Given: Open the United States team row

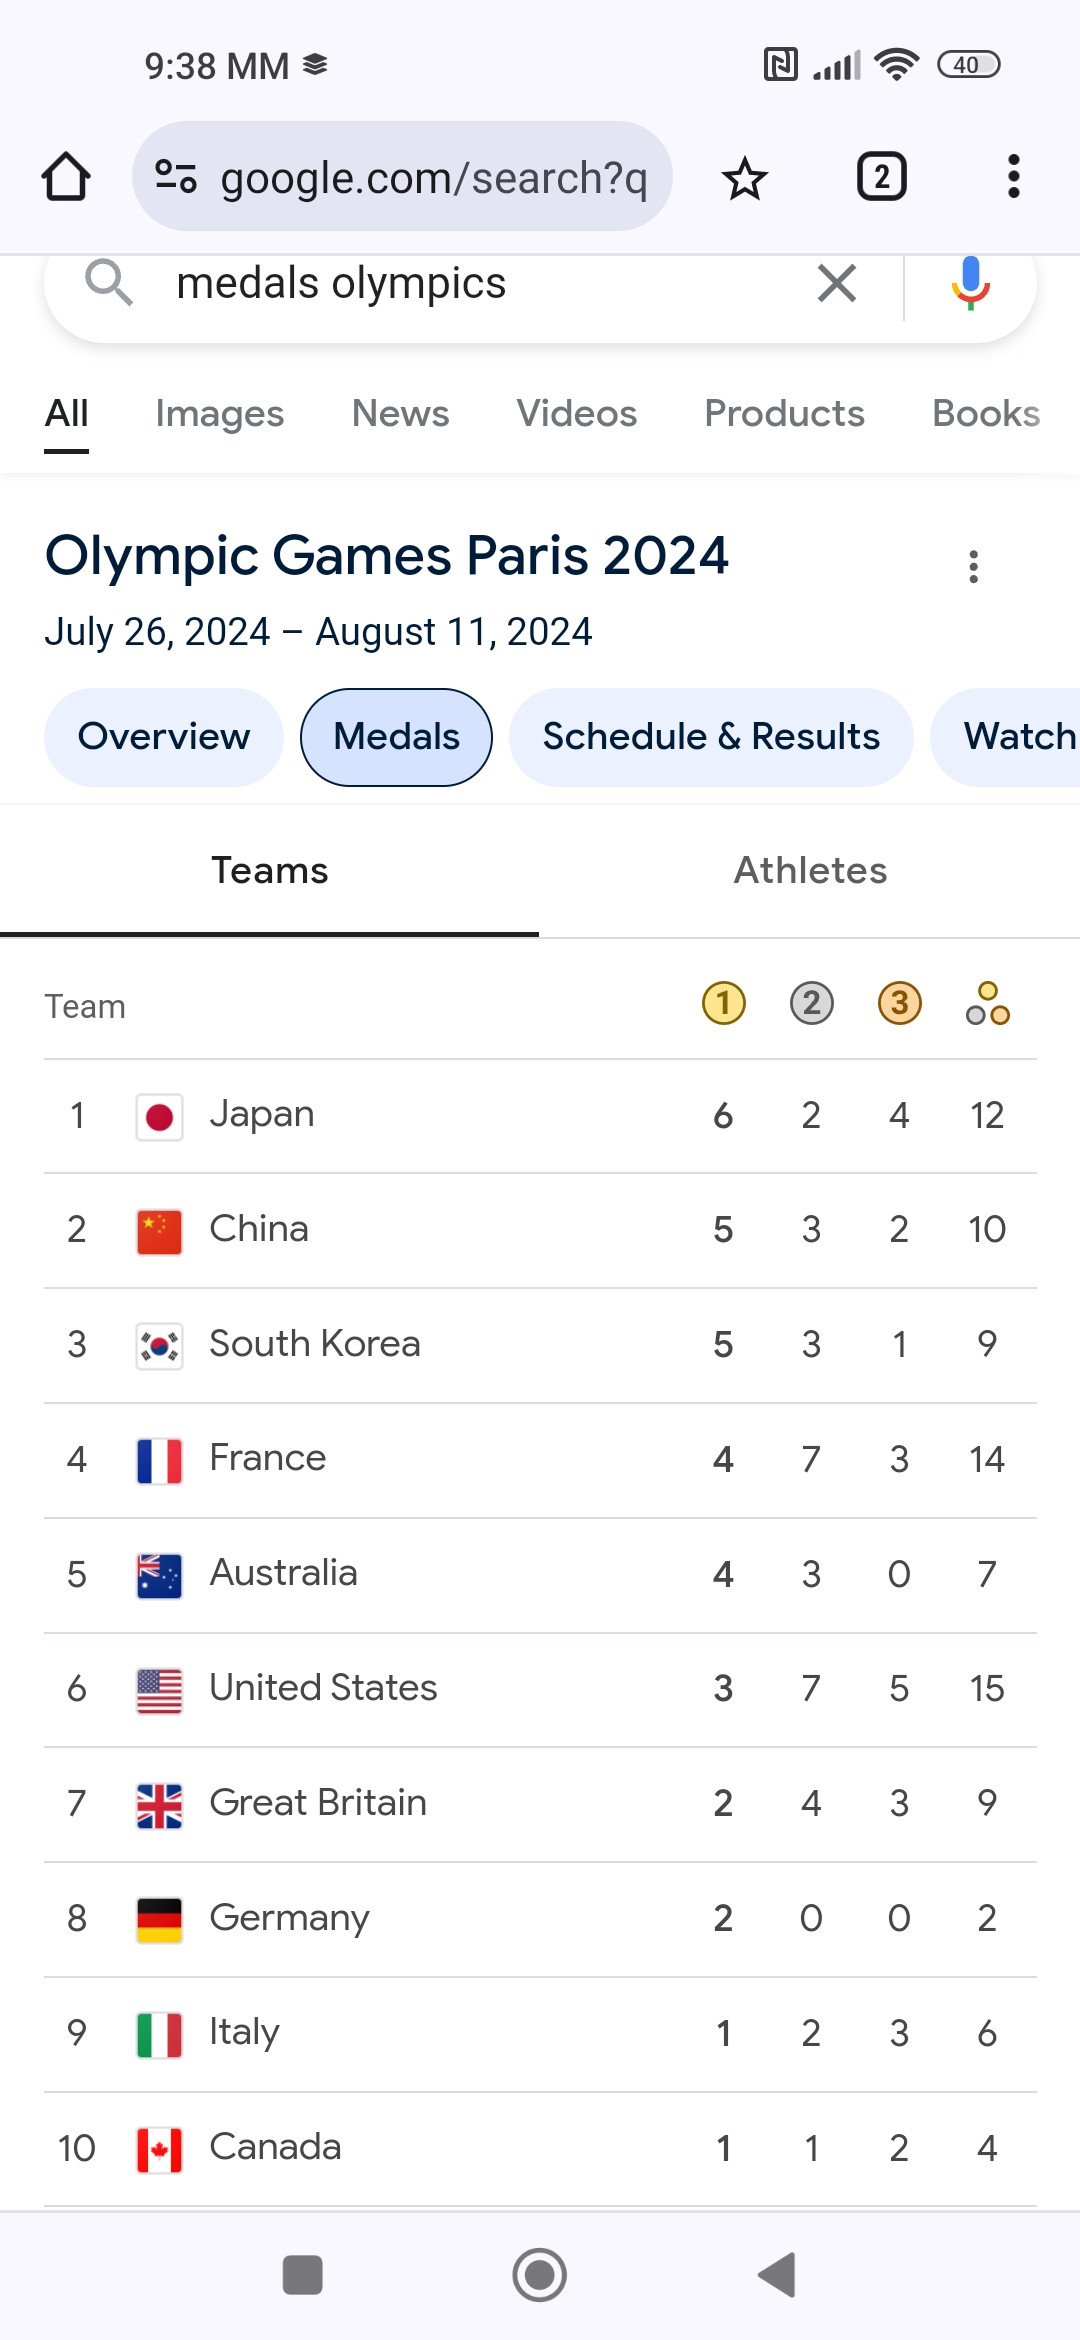Looking at the screenshot, I should (540, 1690).
